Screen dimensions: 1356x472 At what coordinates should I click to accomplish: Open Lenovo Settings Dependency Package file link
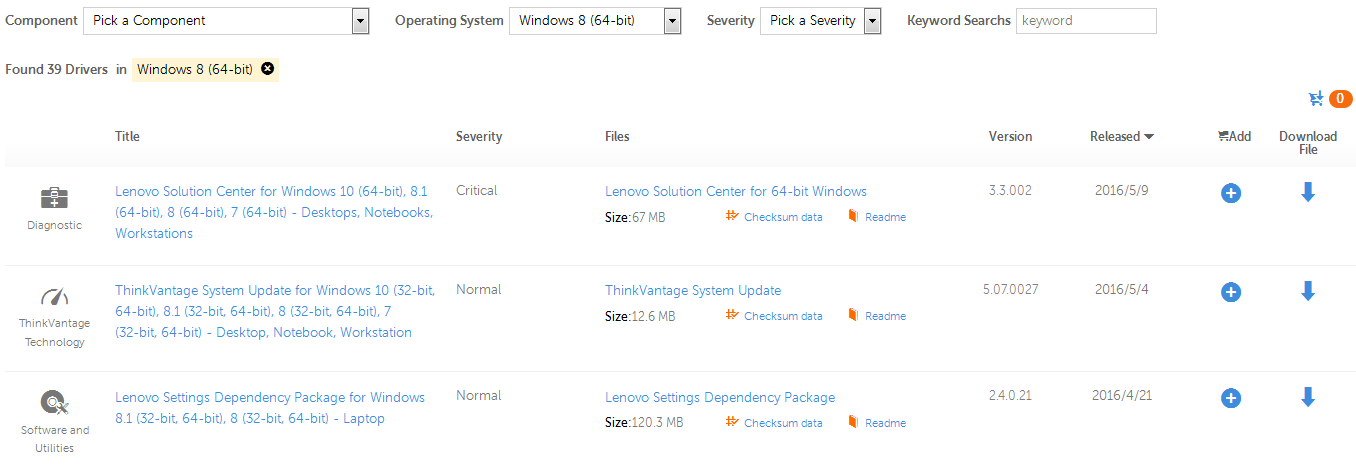point(720,398)
